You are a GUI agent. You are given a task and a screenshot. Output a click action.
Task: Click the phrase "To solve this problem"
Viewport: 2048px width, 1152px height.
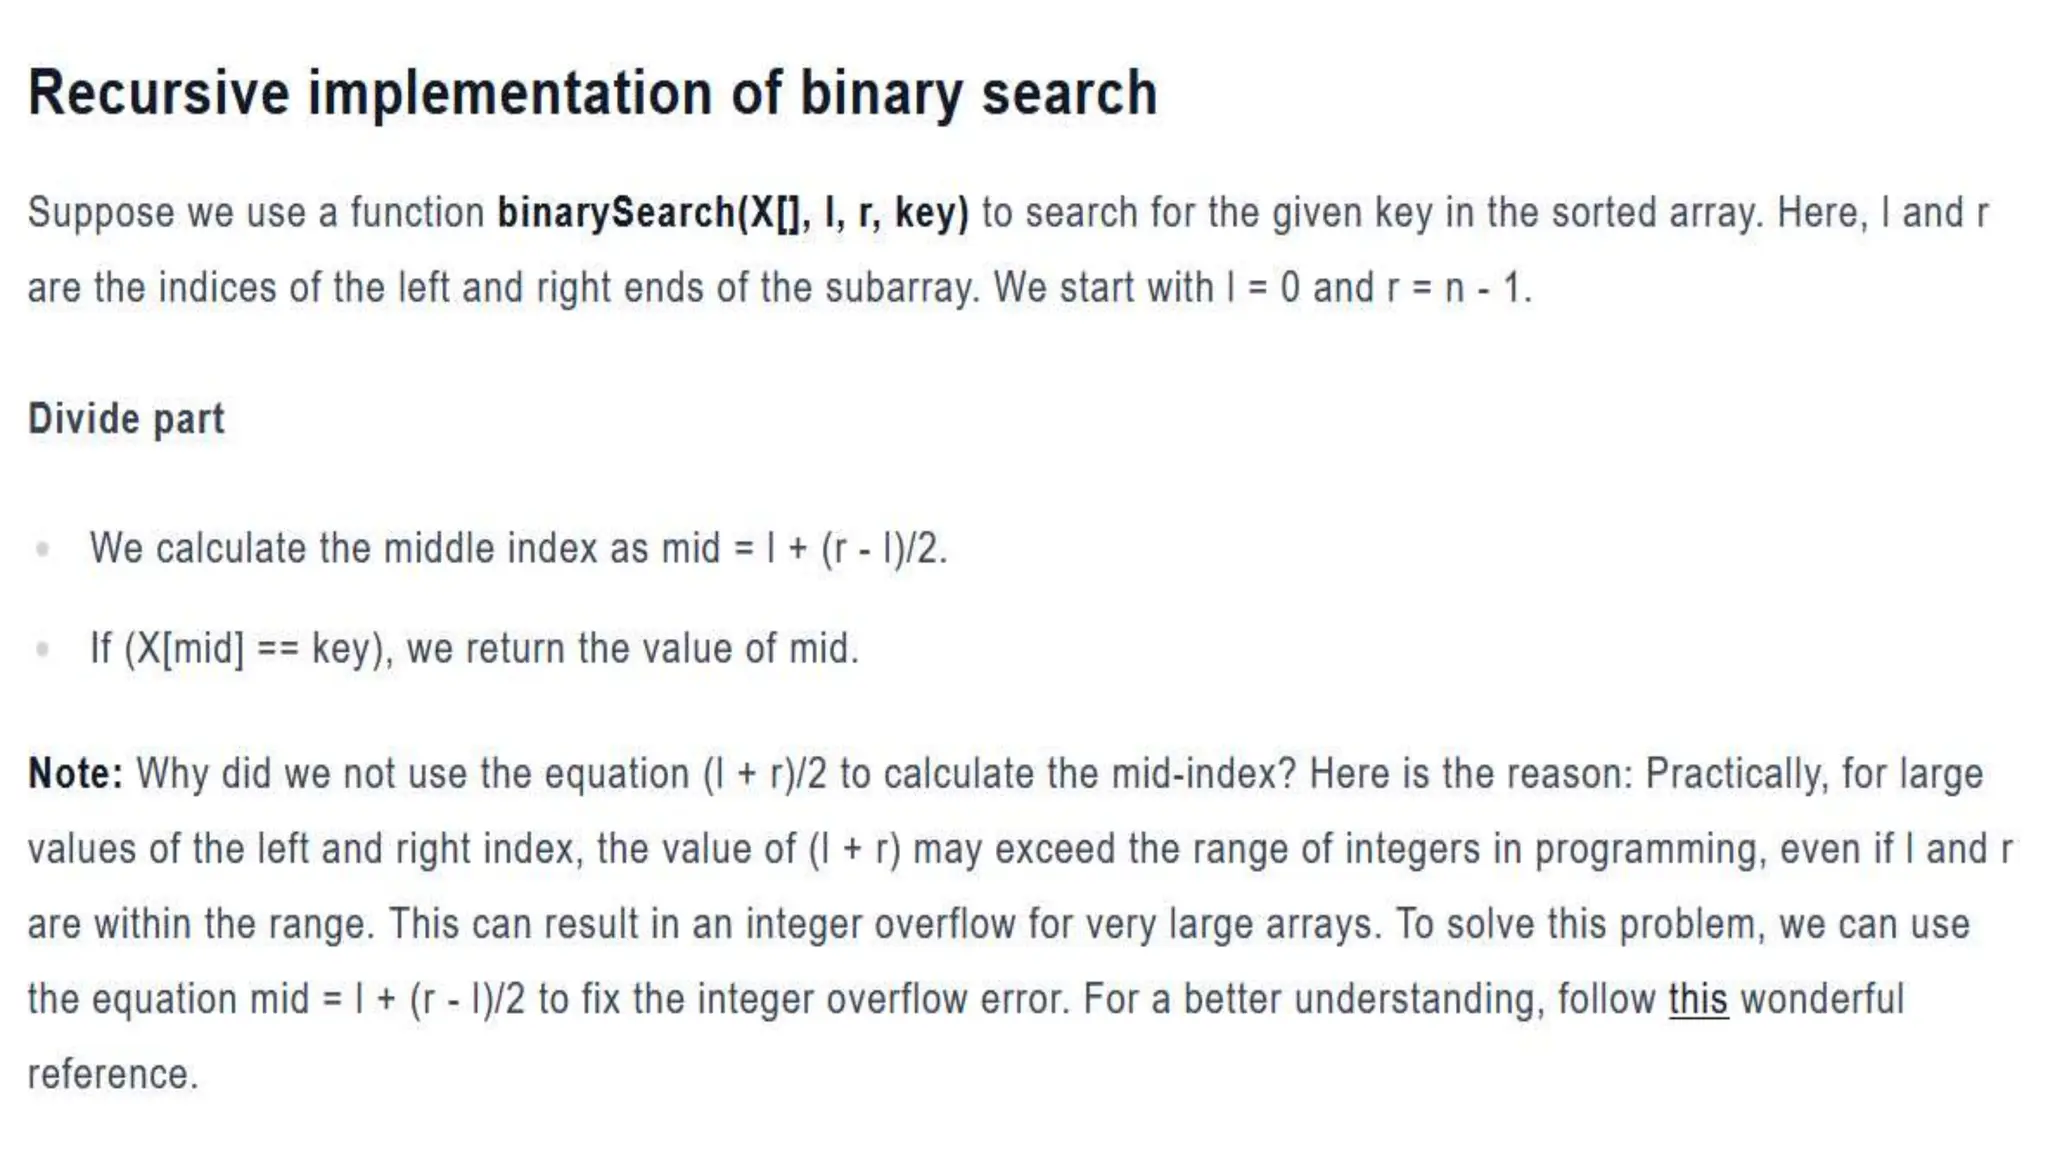(x=1575, y=924)
